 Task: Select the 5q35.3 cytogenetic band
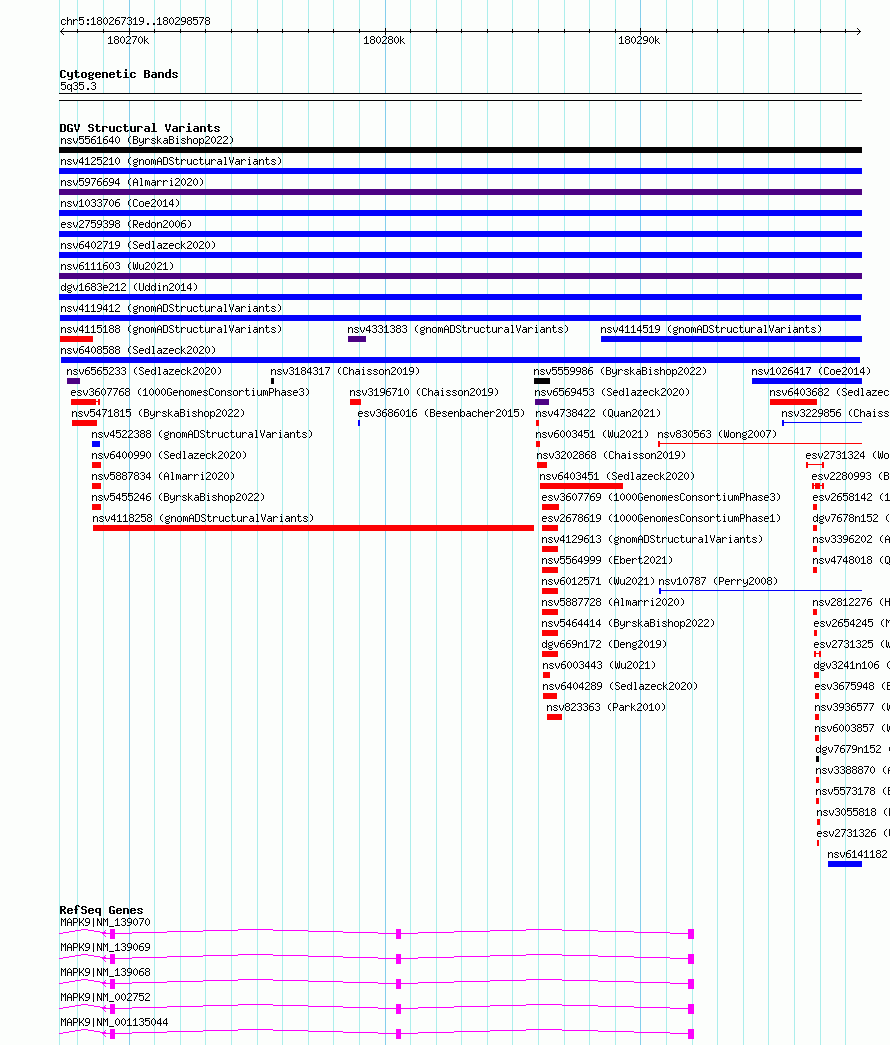pos(460,97)
